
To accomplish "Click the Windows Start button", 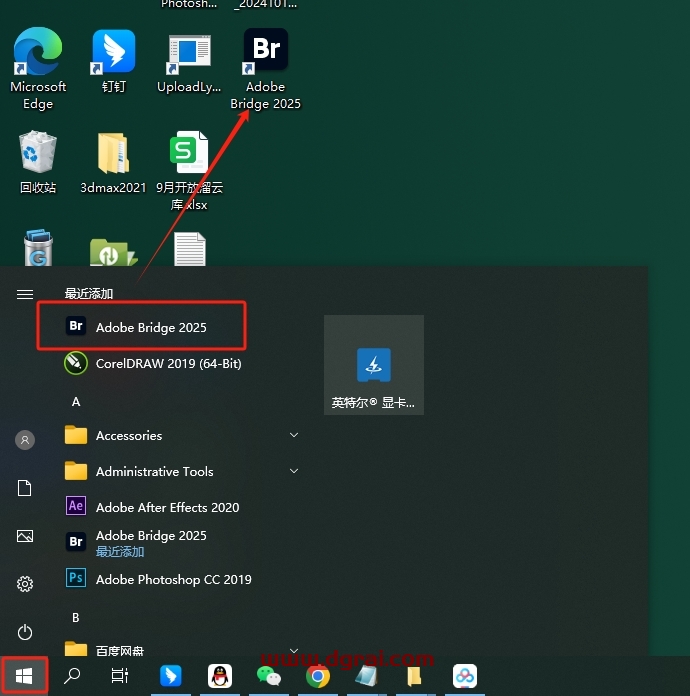I will 24,676.
